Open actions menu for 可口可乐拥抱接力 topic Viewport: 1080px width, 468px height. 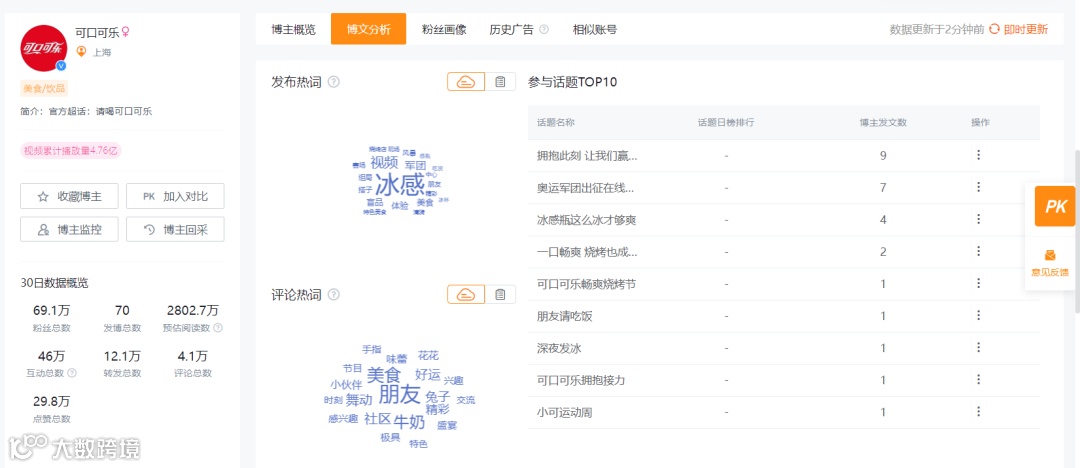[x=978, y=379]
